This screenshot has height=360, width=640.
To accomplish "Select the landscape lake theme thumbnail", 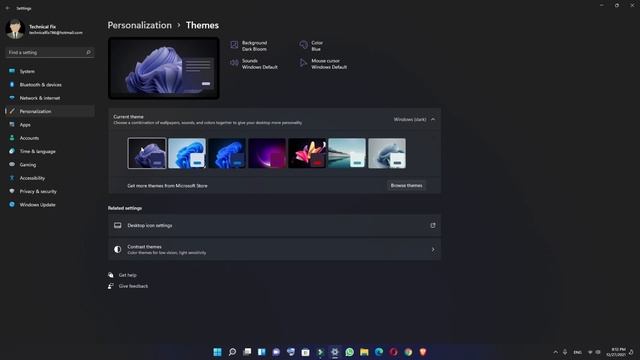I will [x=347, y=153].
